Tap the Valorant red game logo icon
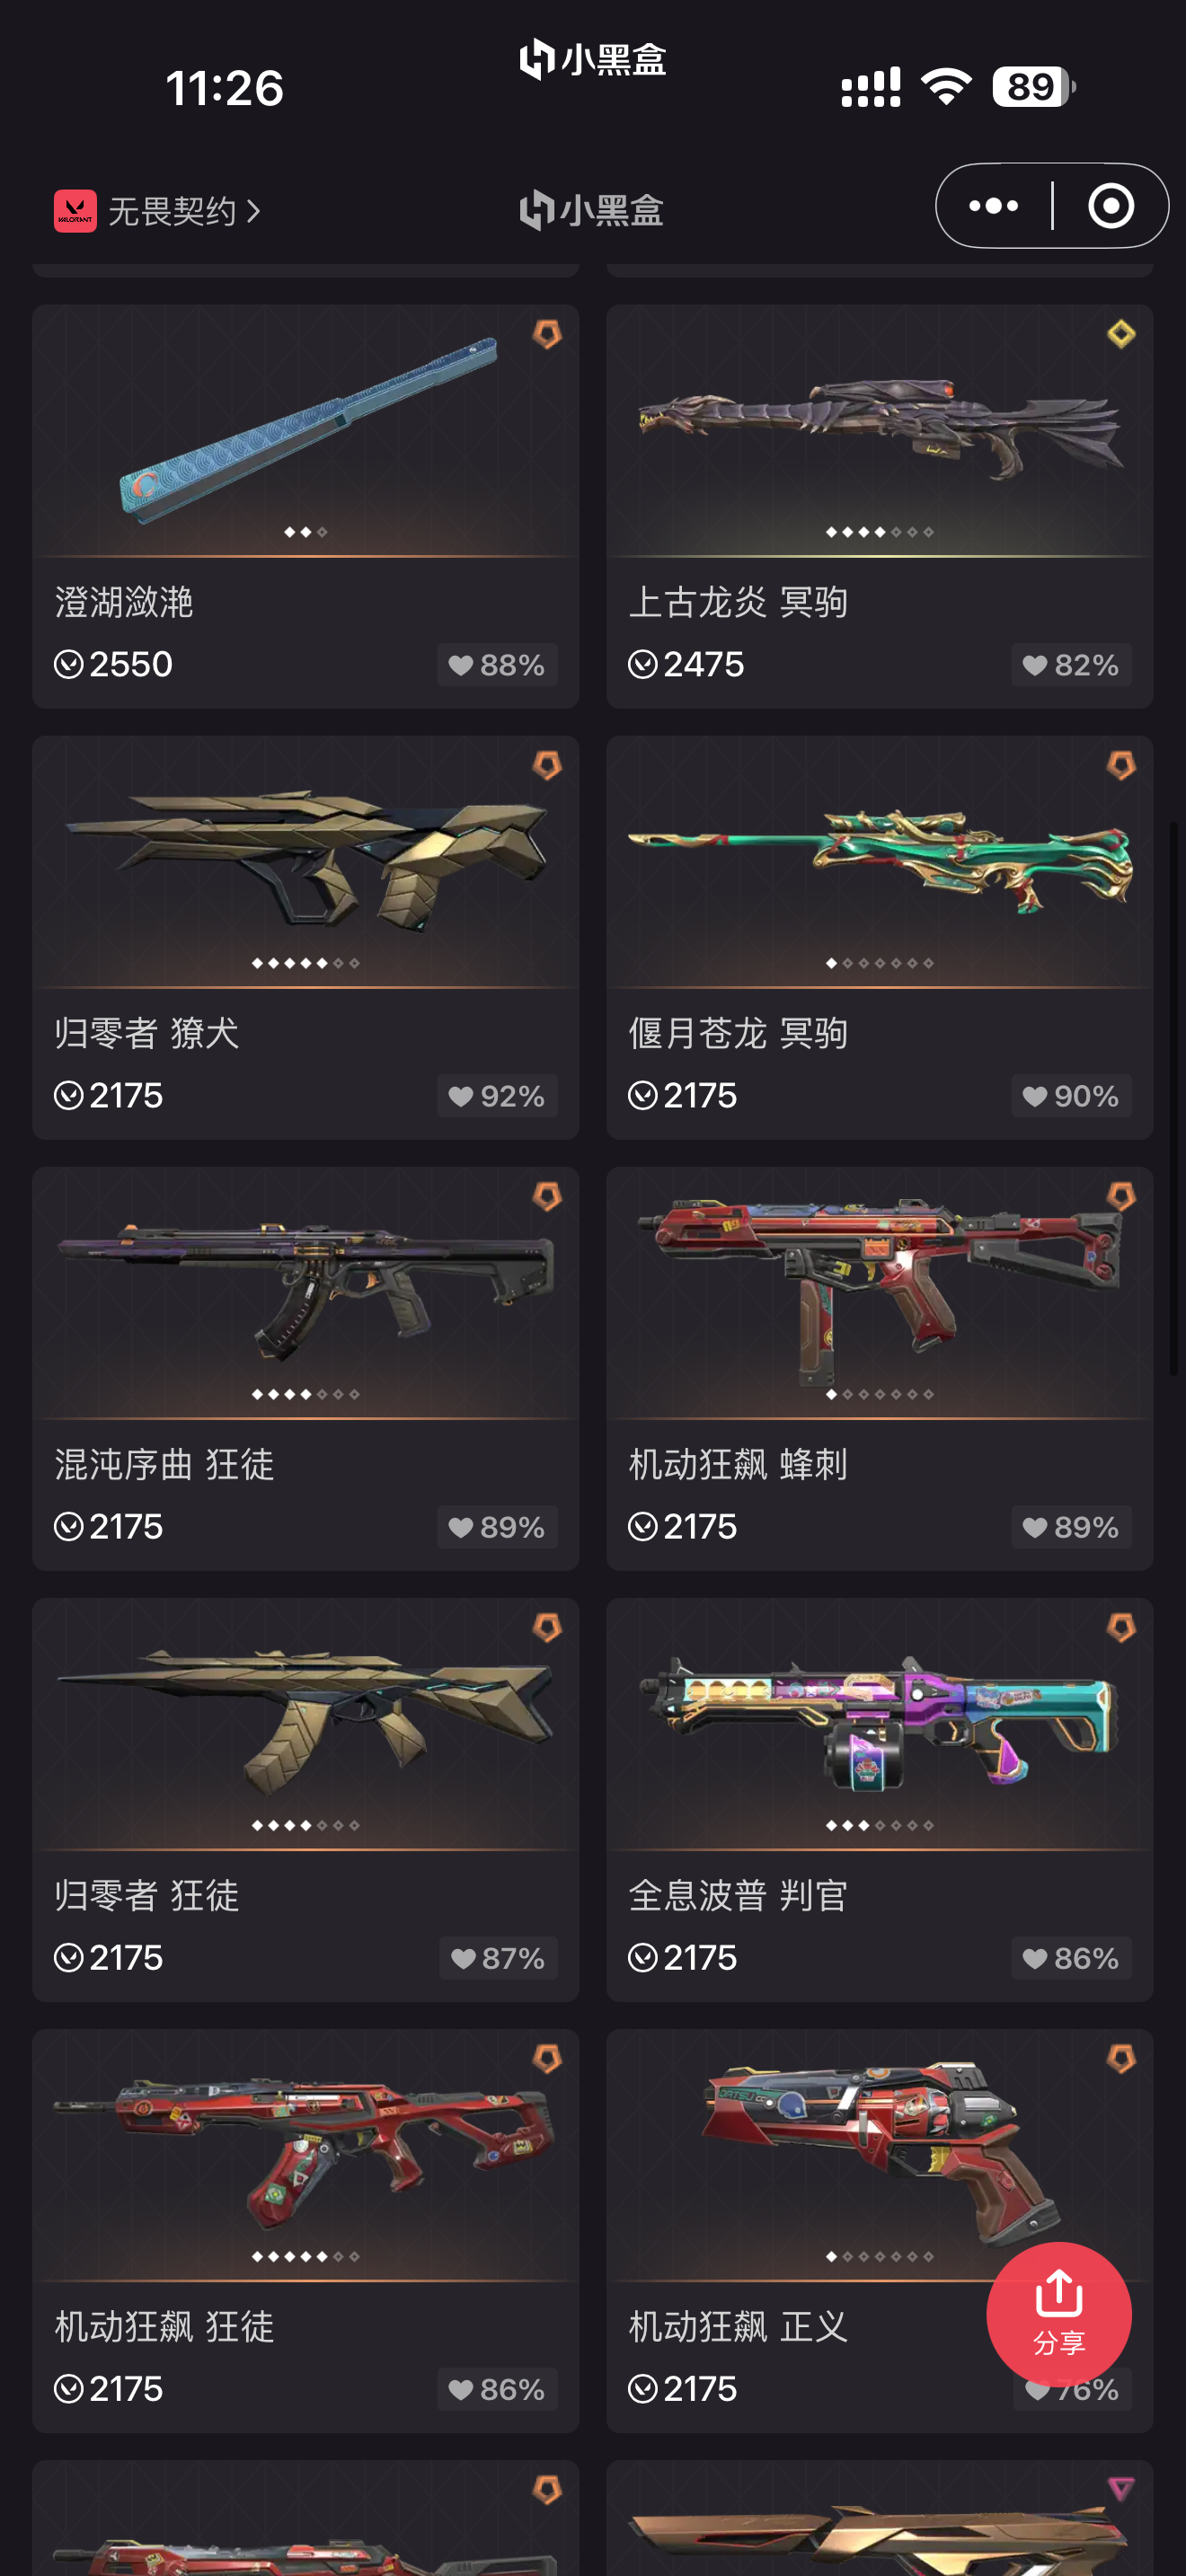This screenshot has height=2576, width=1186. (x=75, y=211)
